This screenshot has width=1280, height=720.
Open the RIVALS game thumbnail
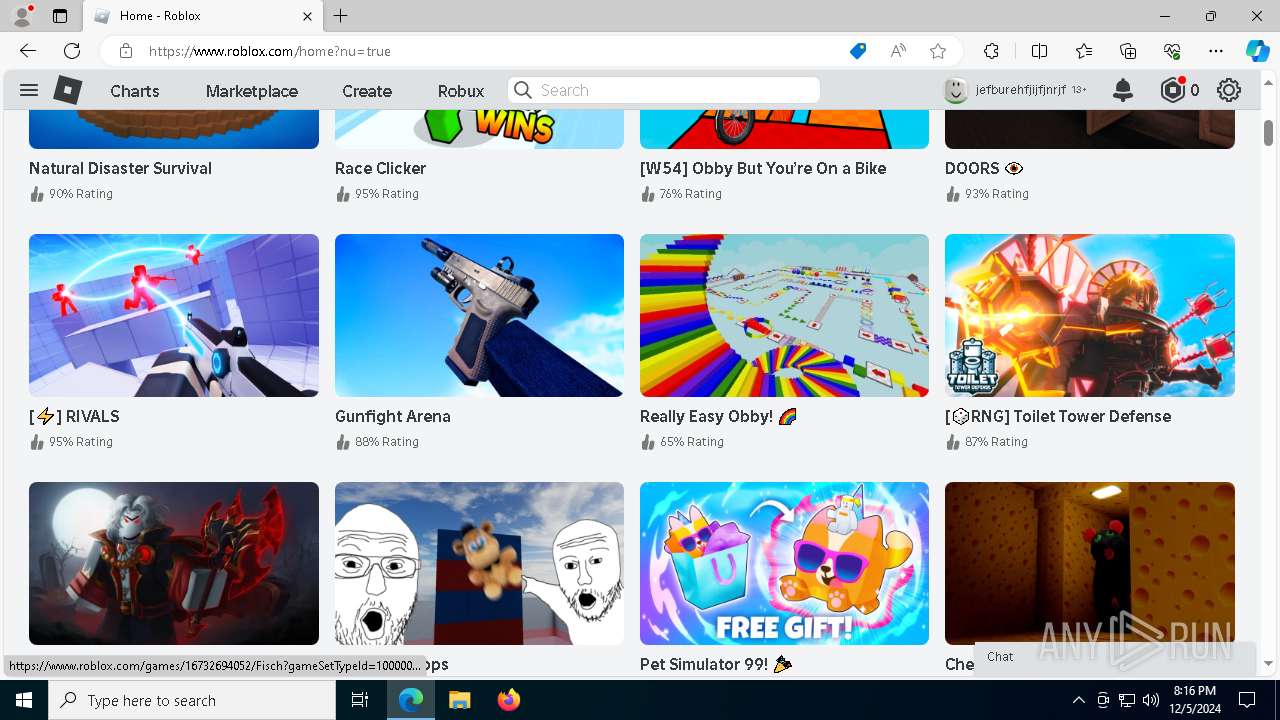174,315
